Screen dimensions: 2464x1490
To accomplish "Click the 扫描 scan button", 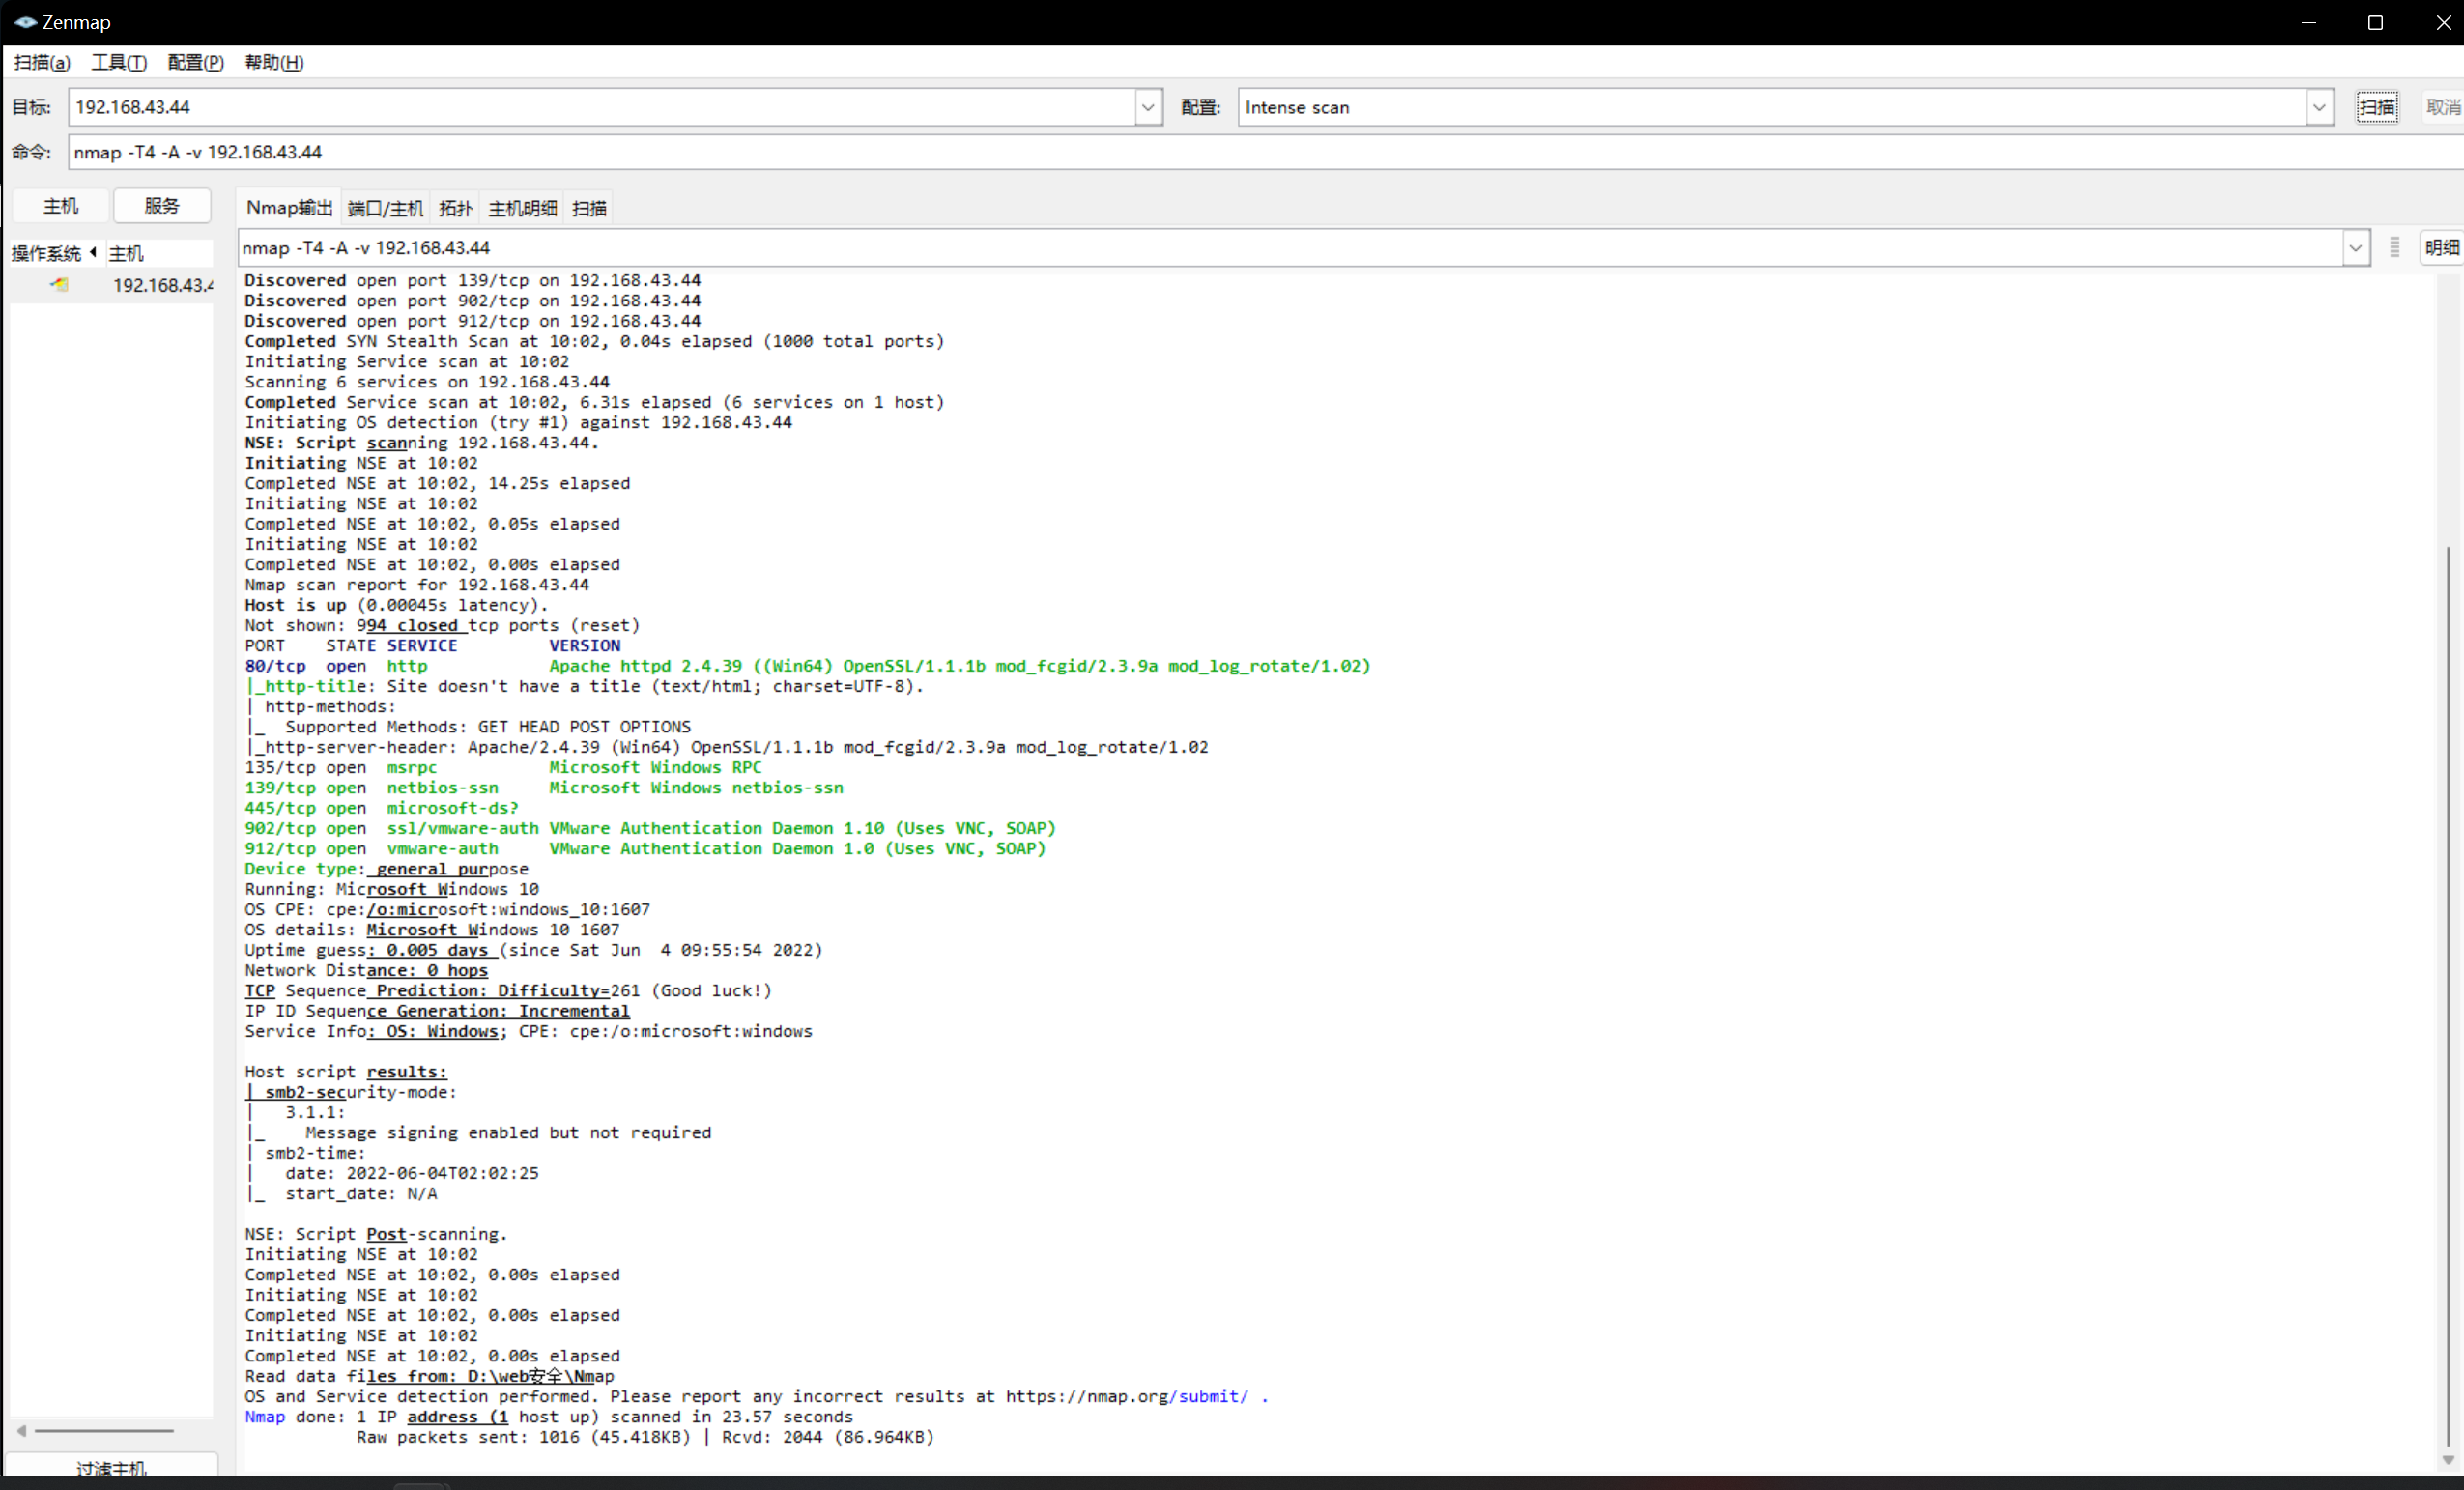I will click(x=2376, y=107).
